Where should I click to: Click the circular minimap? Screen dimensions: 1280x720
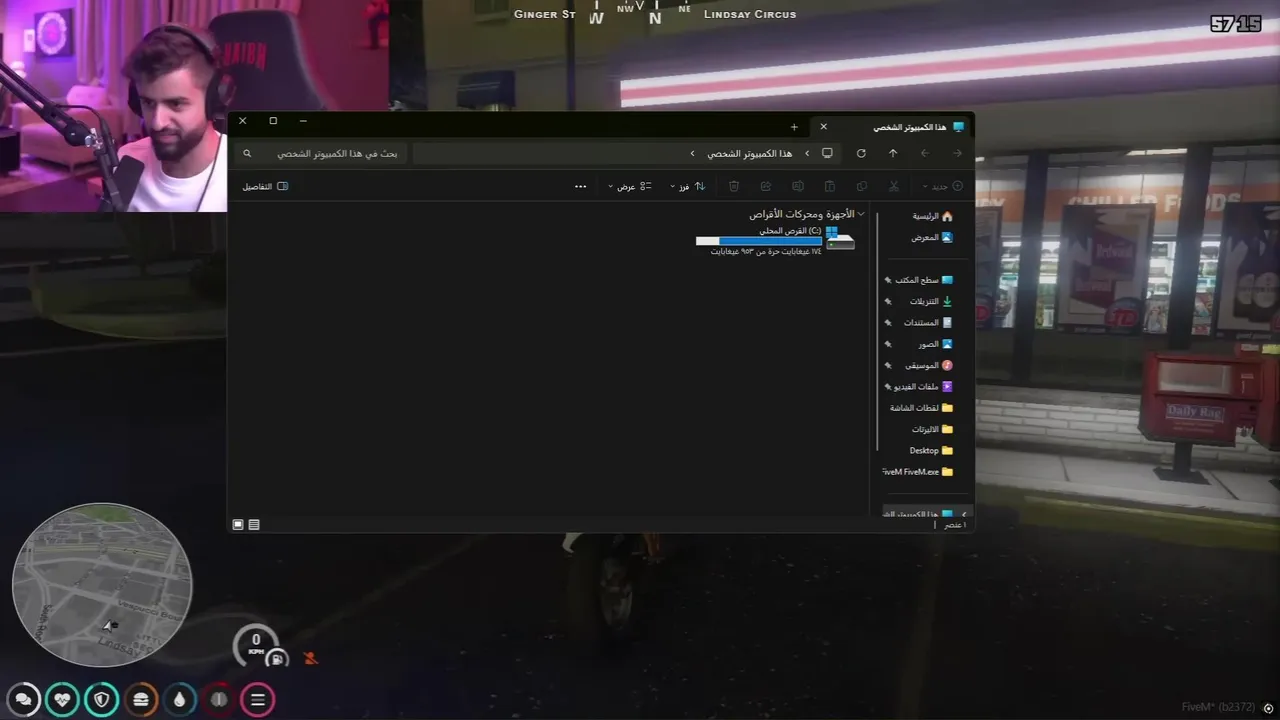click(102, 585)
